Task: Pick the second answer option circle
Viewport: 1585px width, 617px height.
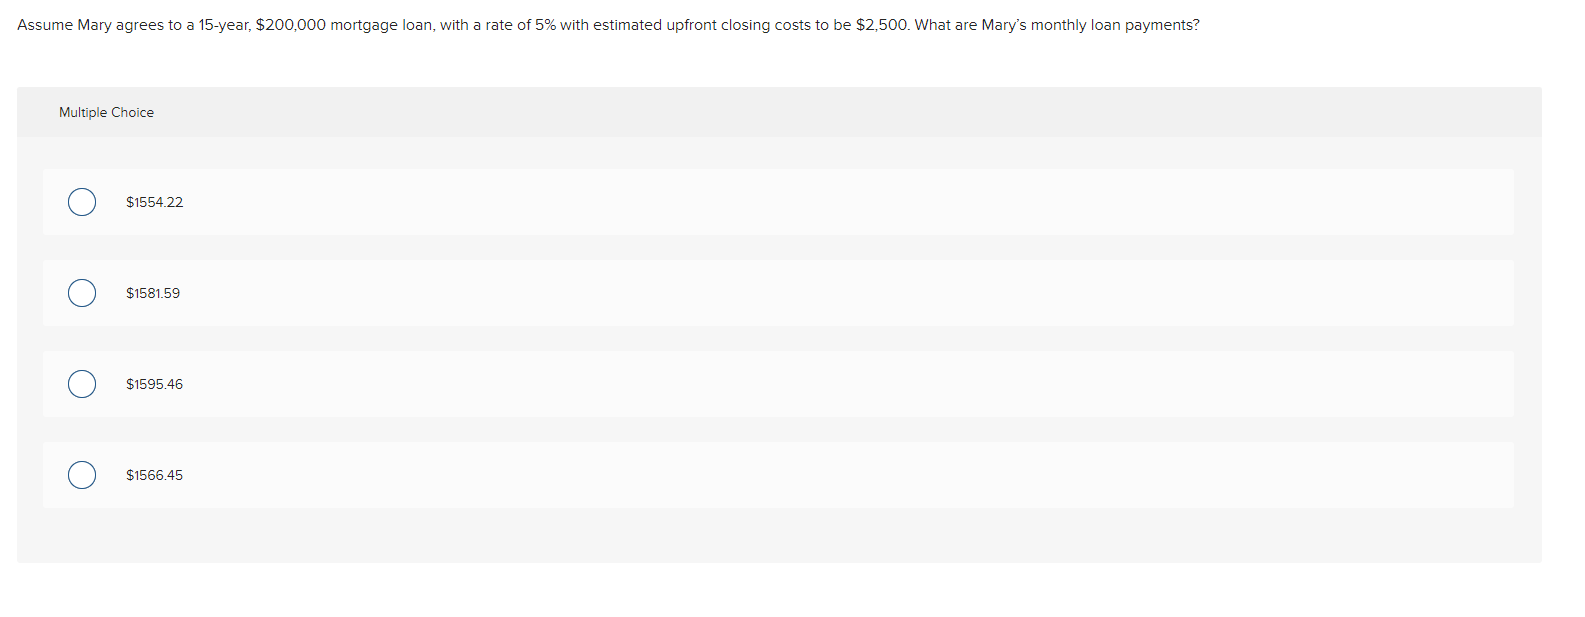Action: (x=82, y=293)
